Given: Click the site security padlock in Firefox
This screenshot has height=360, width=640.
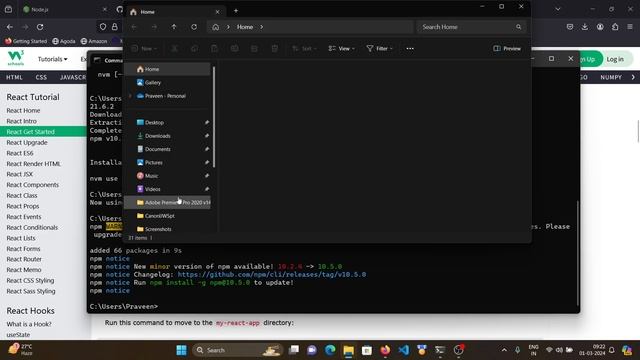Looking at the screenshot, I should pos(115,27).
